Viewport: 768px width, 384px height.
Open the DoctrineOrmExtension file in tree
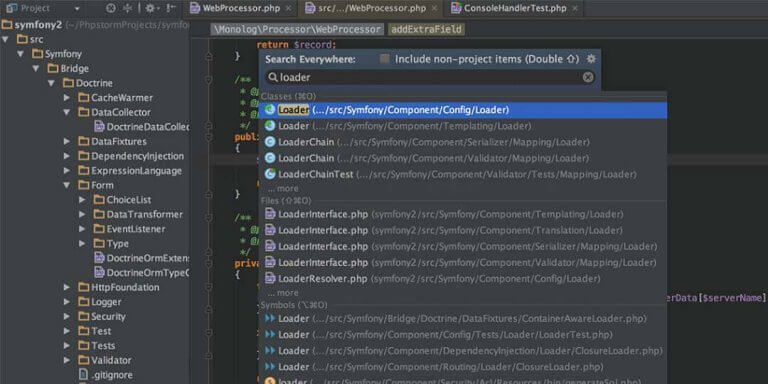[x=141, y=258]
